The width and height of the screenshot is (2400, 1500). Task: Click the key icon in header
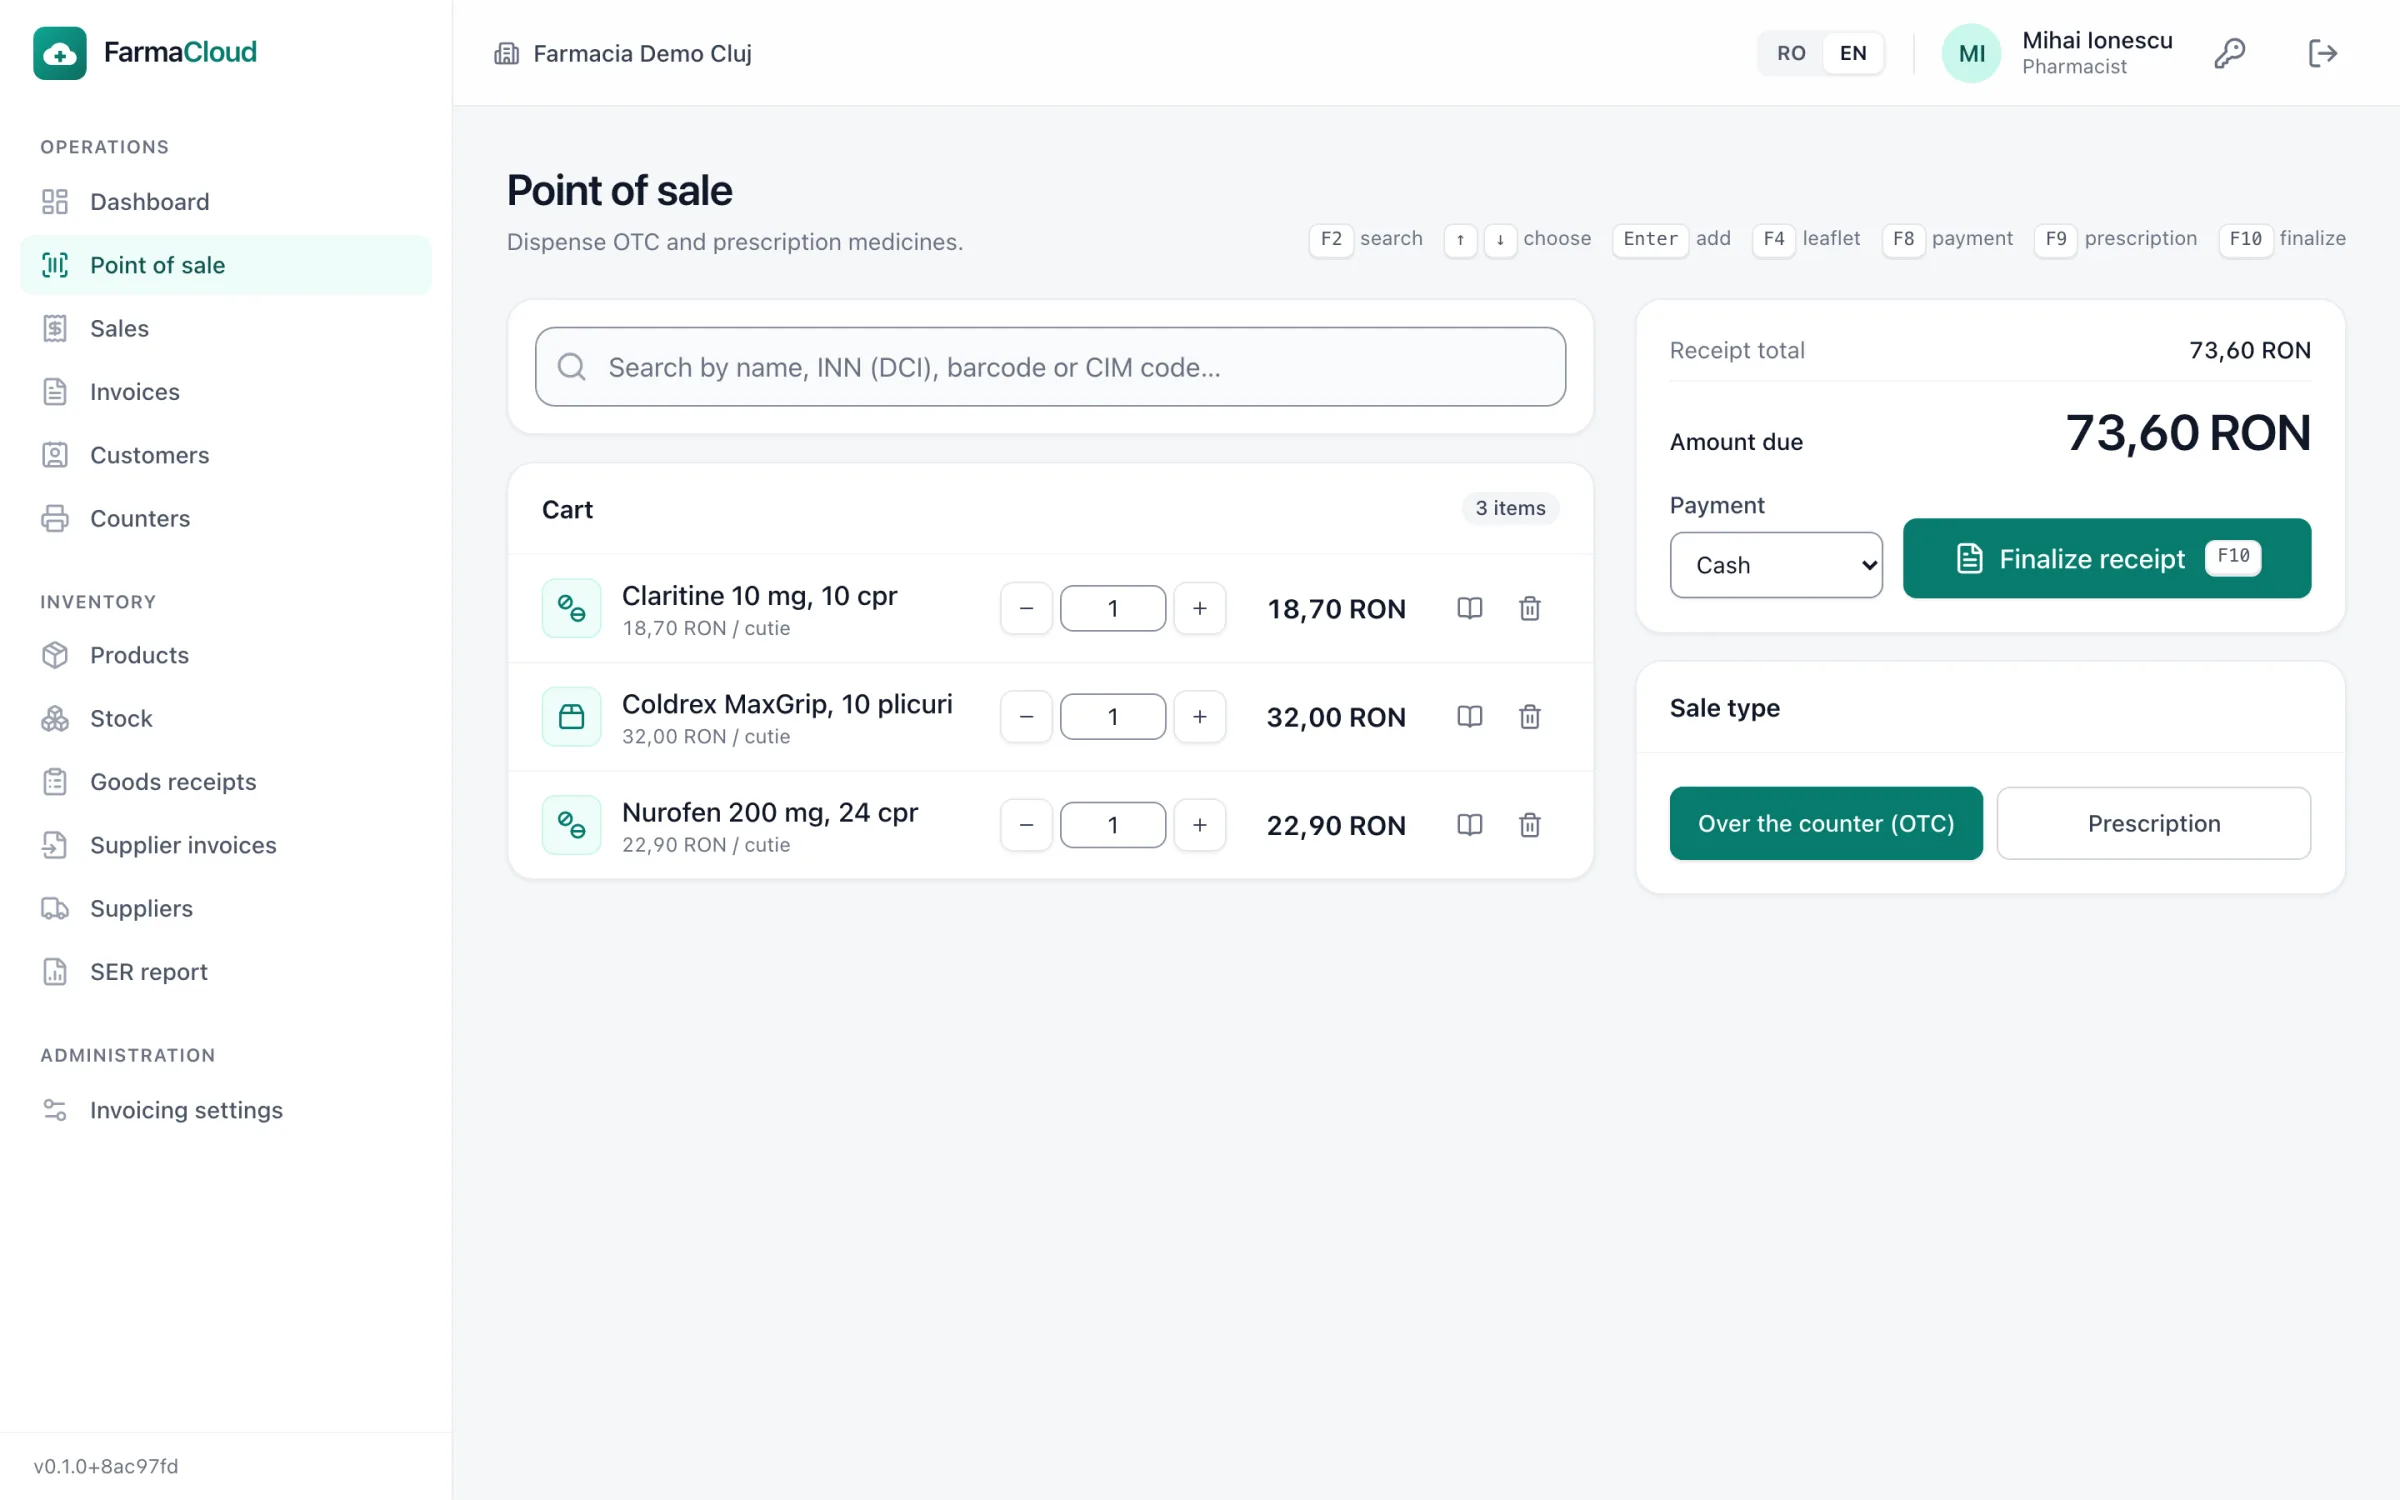click(x=2229, y=53)
